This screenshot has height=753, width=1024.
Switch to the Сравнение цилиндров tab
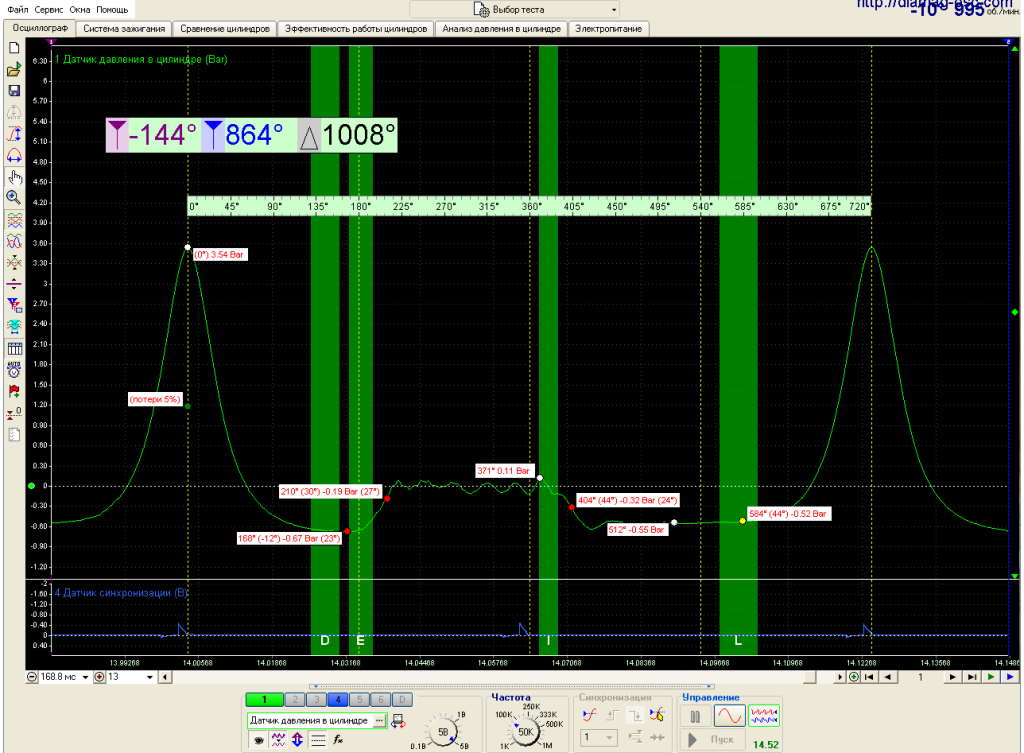tap(225, 29)
